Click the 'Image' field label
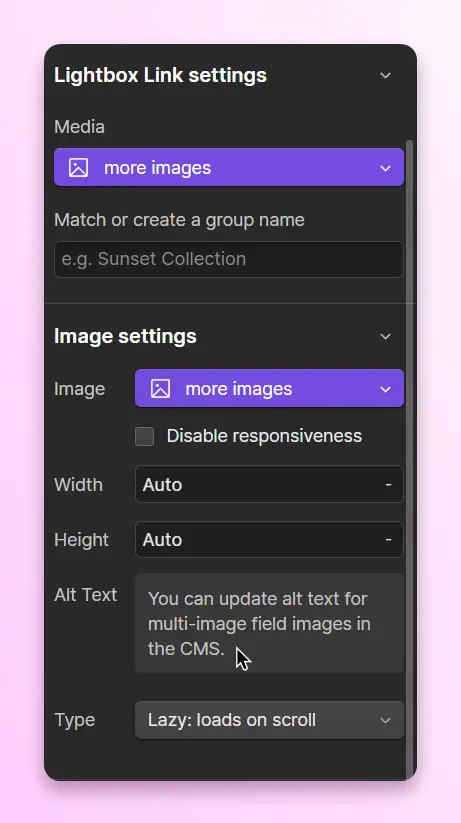 coord(79,389)
